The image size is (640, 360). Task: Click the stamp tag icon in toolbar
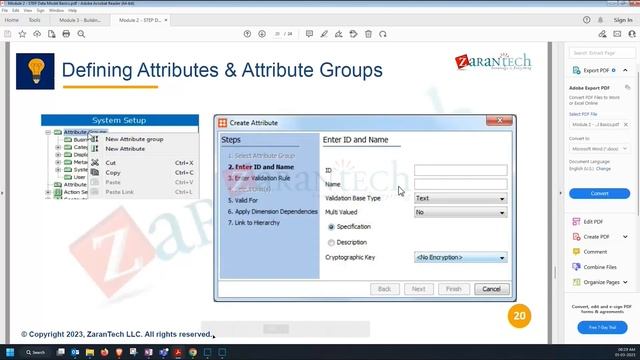click(353, 34)
